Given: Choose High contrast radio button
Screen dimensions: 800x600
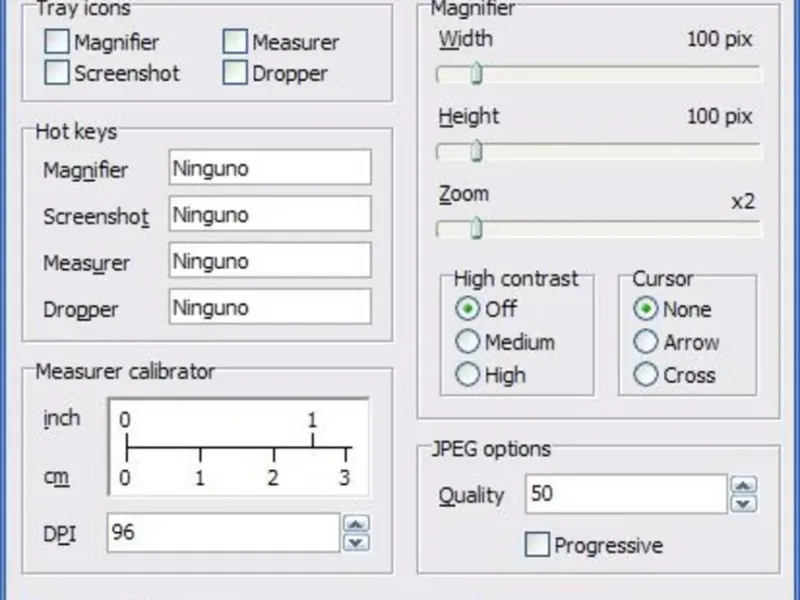Looking at the screenshot, I should (x=467, y=375).
